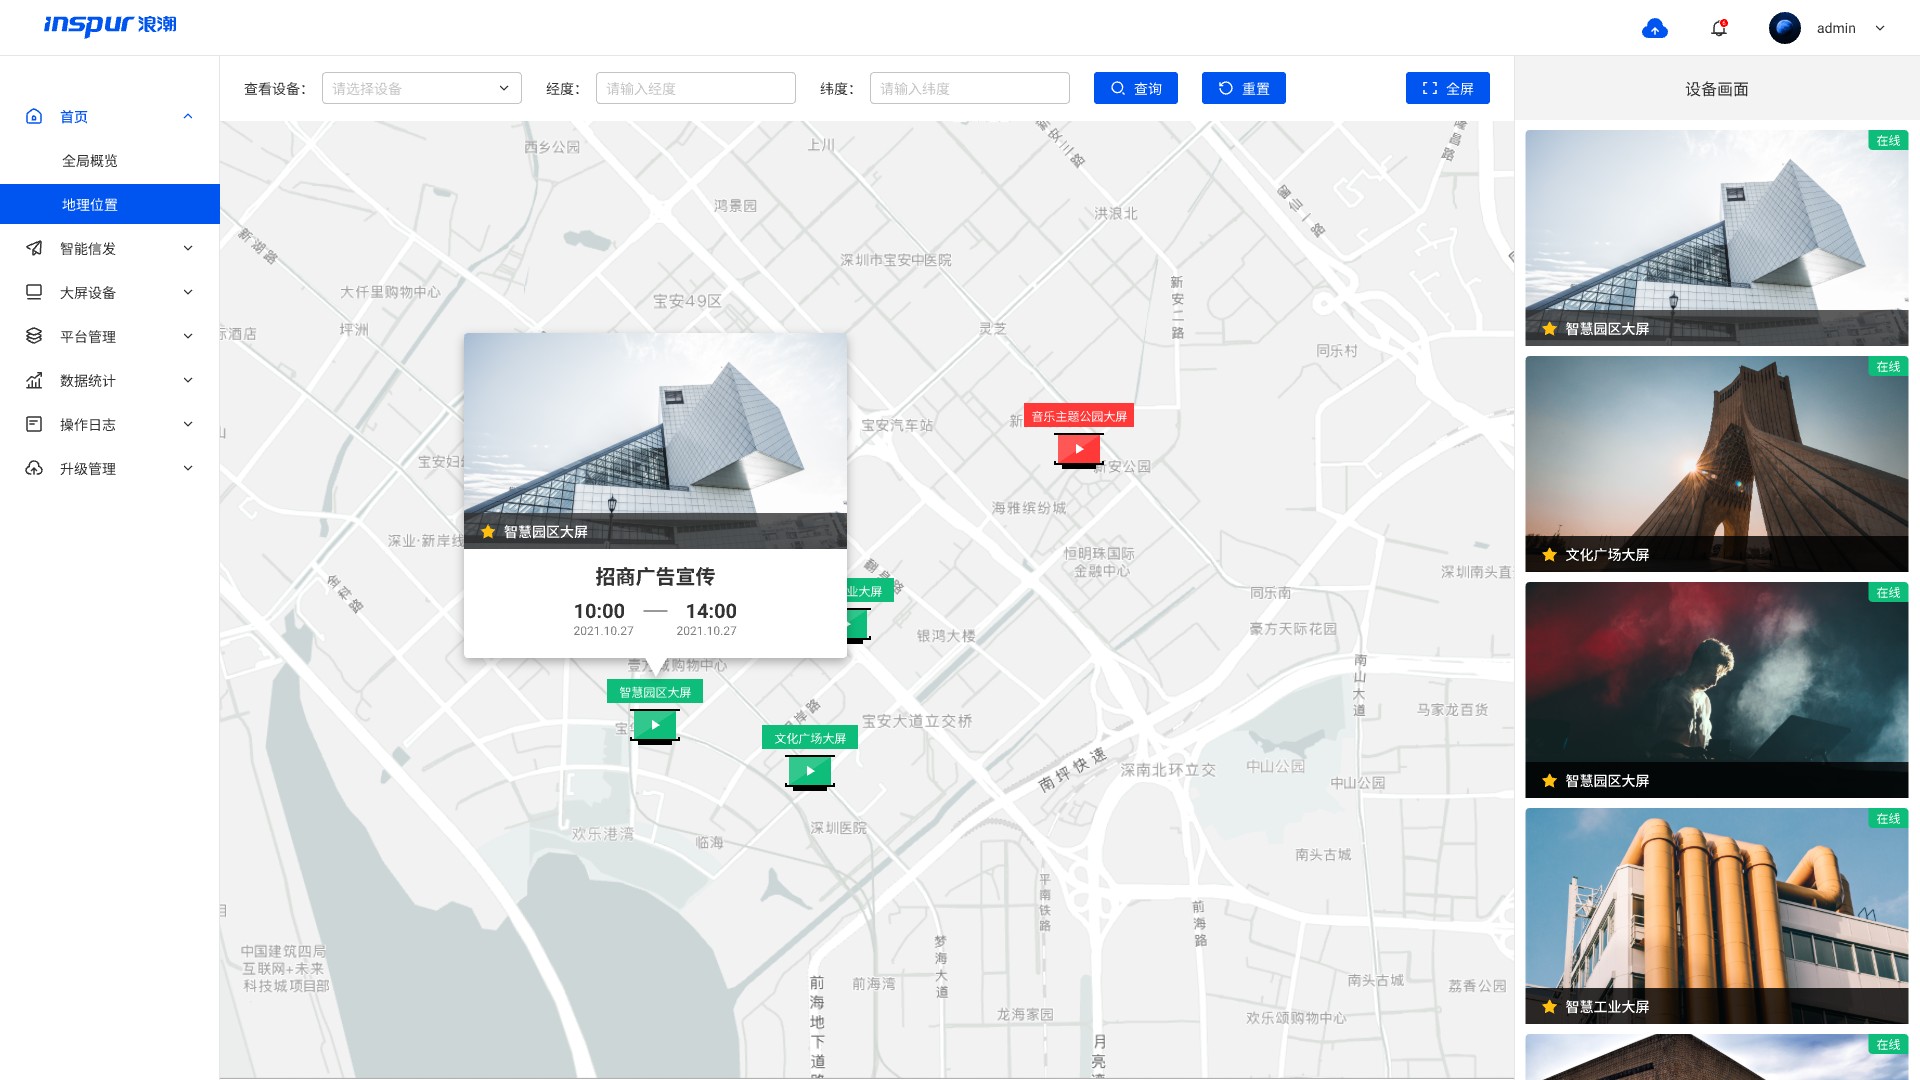Click the star on 文化广场大屏 card
1920x1080 pixels.
[x=1549, y=555]
